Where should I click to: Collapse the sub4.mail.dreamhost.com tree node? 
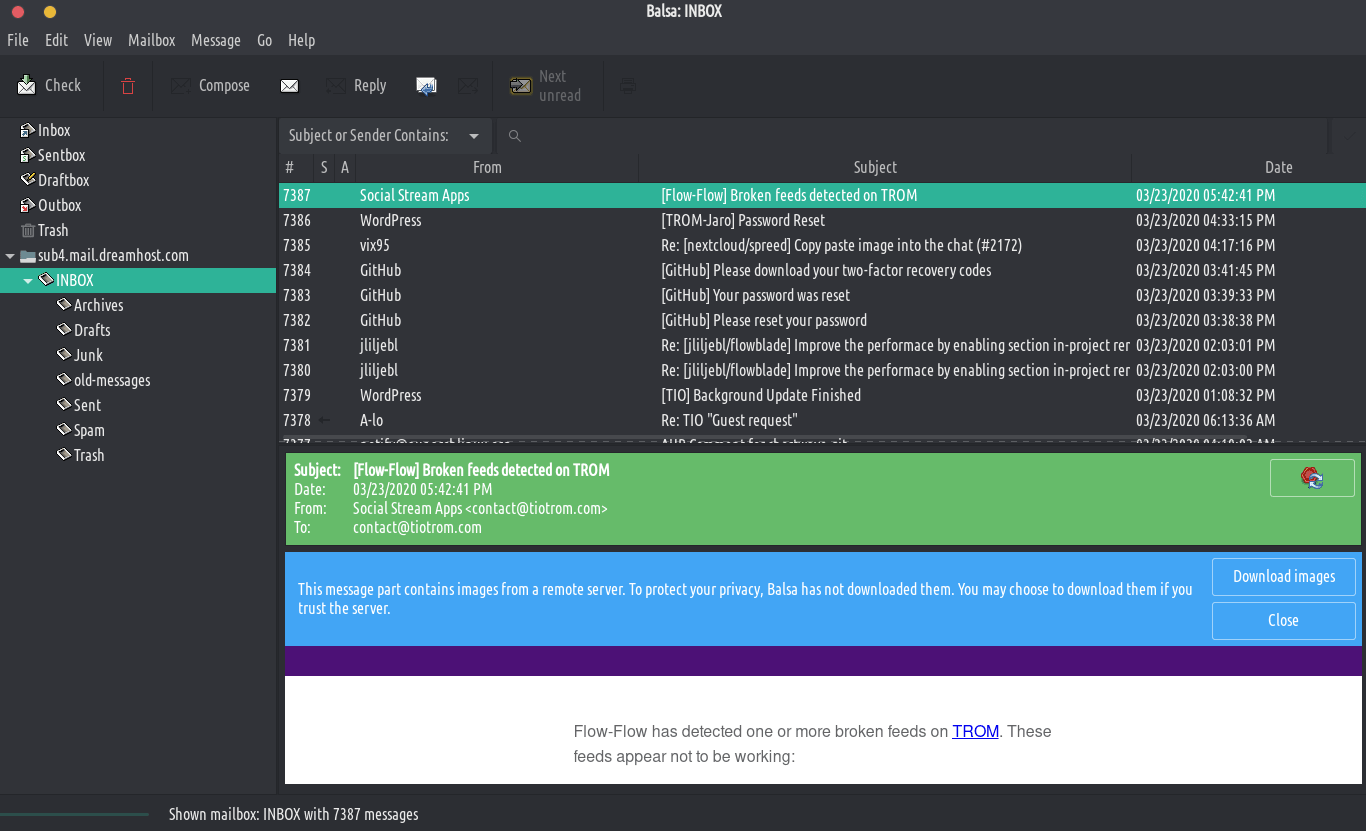pyautogui.click(x=10, y=256)
